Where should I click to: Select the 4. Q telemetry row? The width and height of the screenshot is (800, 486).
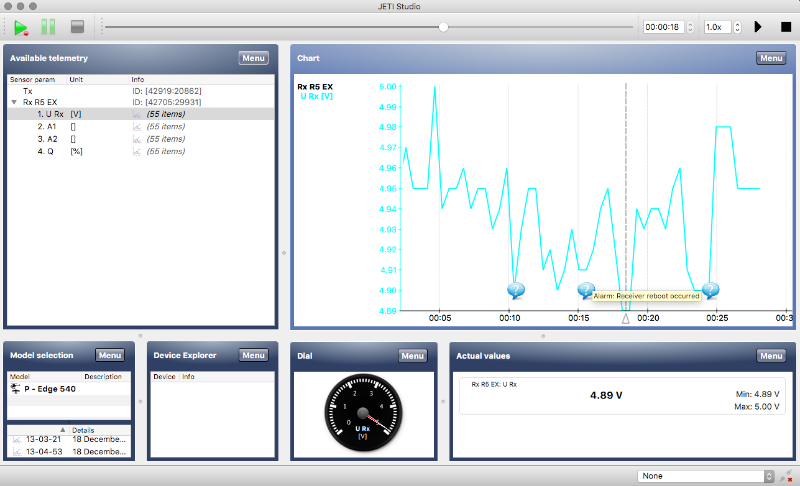click(141, 151)
